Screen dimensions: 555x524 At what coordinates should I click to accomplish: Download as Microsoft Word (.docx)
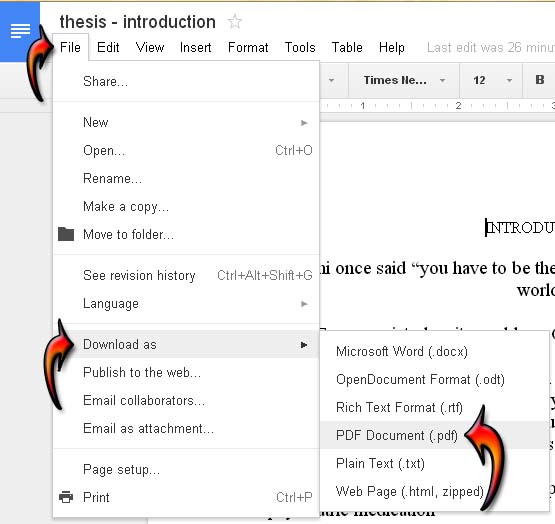click(434, 352)
